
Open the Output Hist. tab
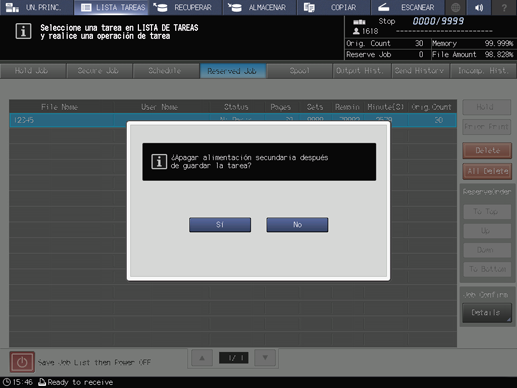361,71
